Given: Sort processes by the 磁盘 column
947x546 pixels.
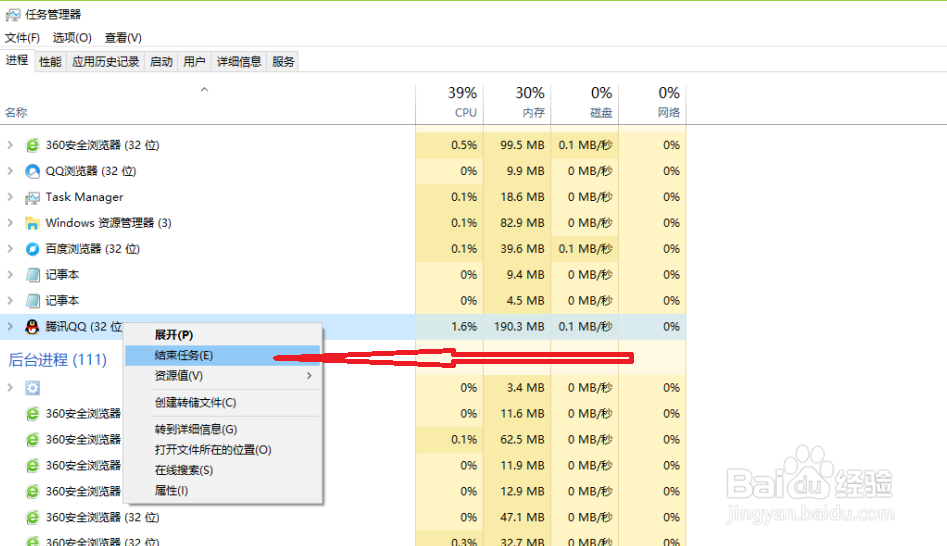Looking at the screenshot, I should [585, 104].
